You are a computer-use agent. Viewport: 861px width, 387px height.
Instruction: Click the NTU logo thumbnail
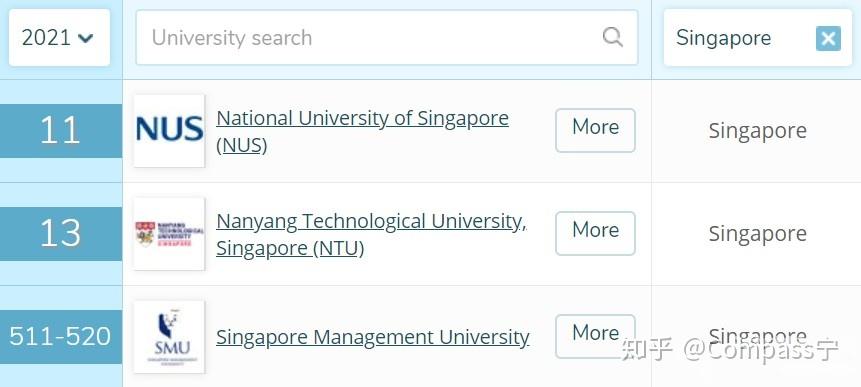point(169,234)
